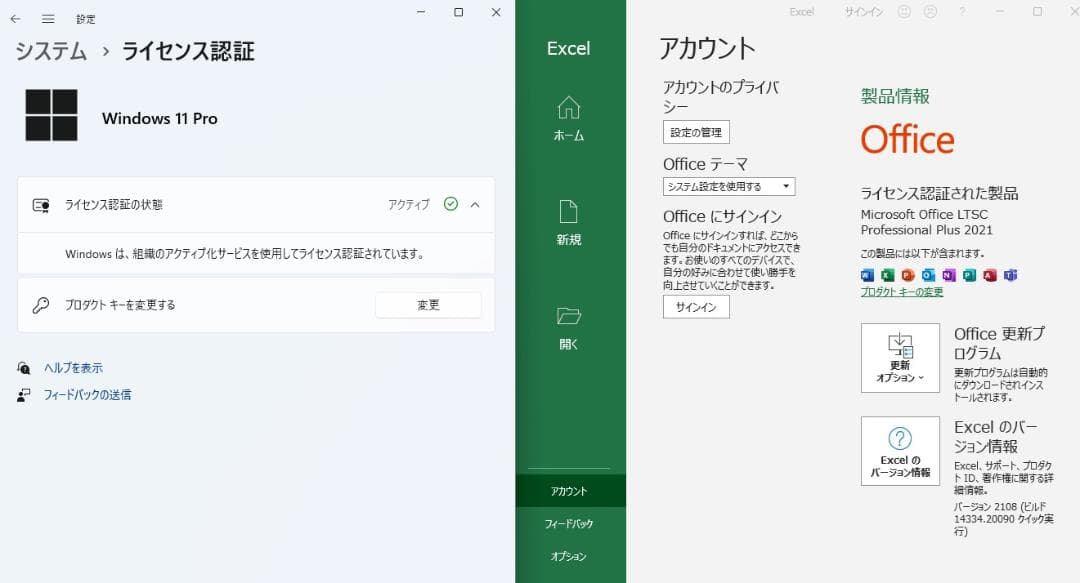Select the Teams icon in the product row

click(x=1008, y=275)
